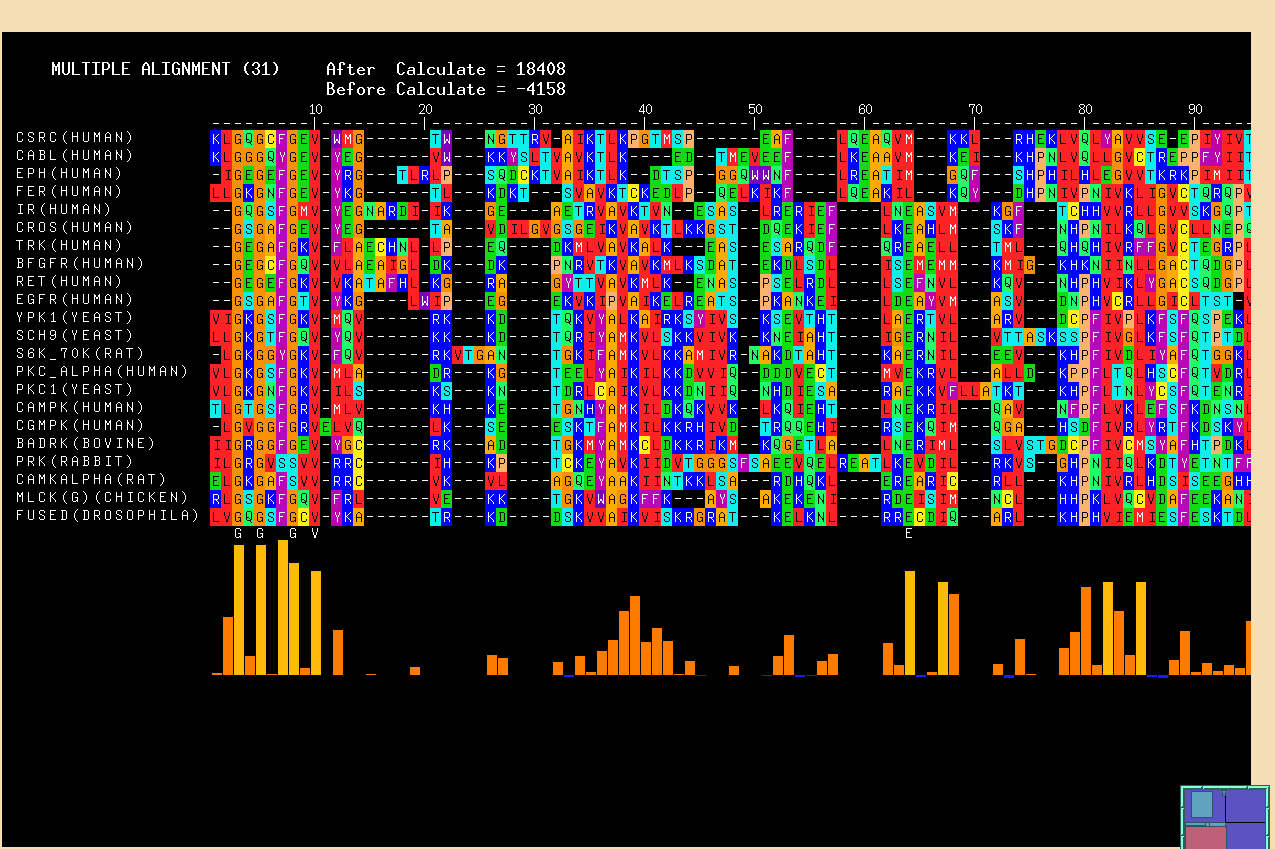Image resolution: width=1275 pixels, height=849 pixels.
Task: Switch to the bottom-right desktop pager quadrant
Action: (x=1246, y=836)
